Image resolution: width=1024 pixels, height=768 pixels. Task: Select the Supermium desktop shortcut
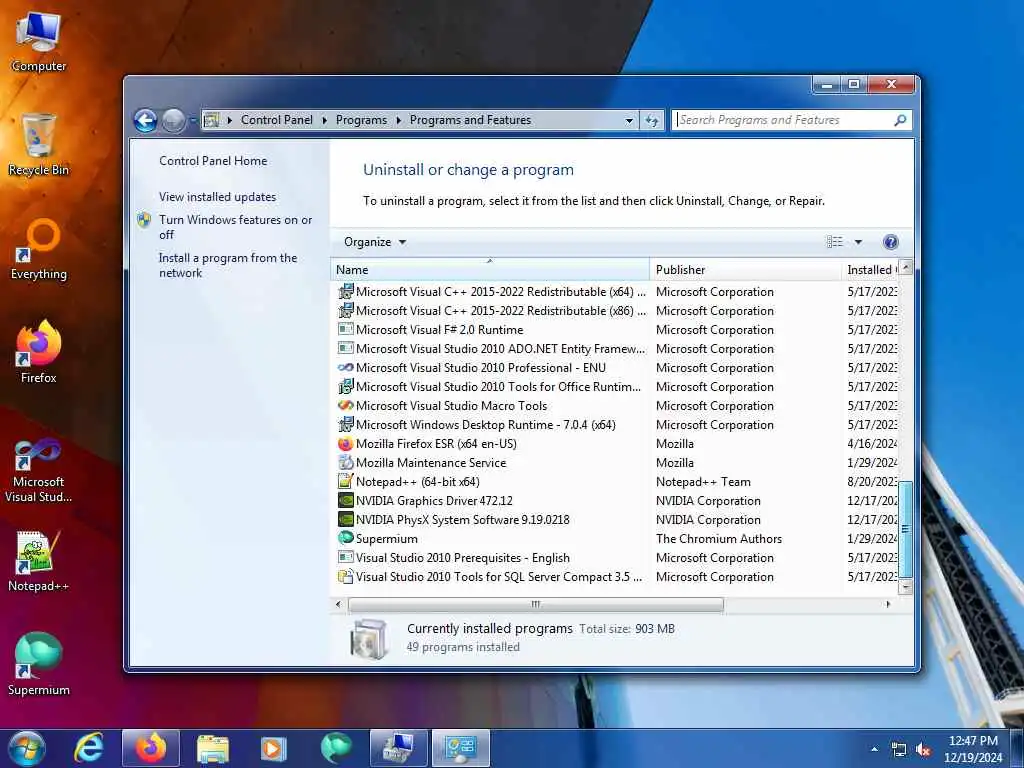[x=39, y=665]
